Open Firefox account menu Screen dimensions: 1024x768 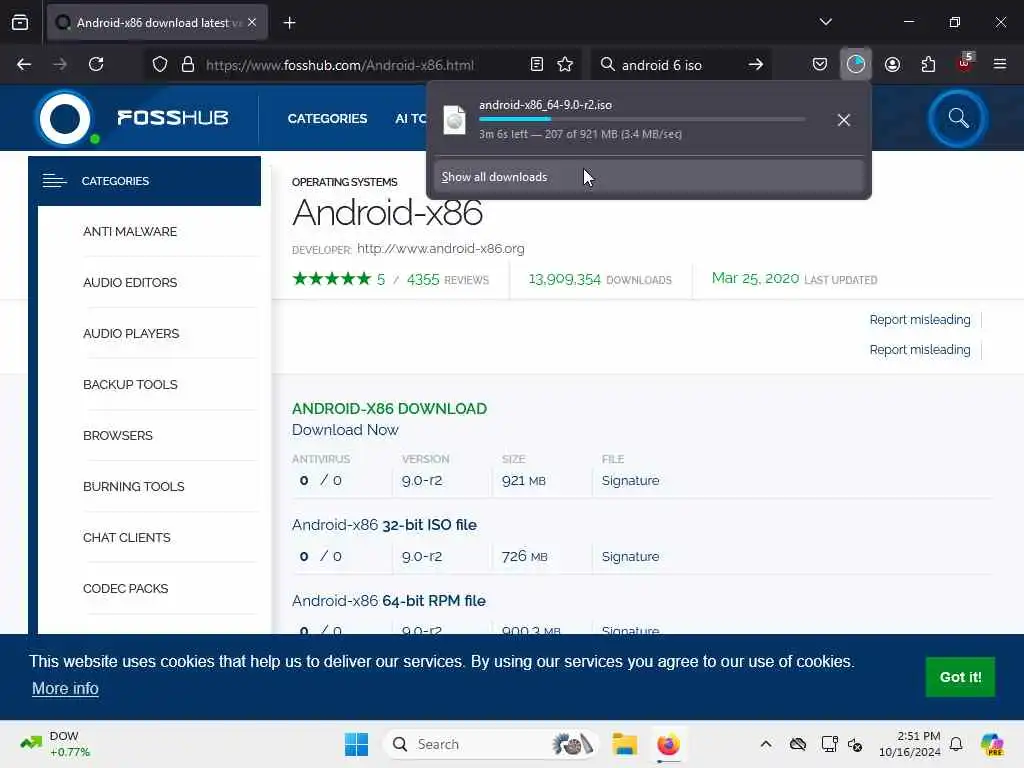(892, 64)
